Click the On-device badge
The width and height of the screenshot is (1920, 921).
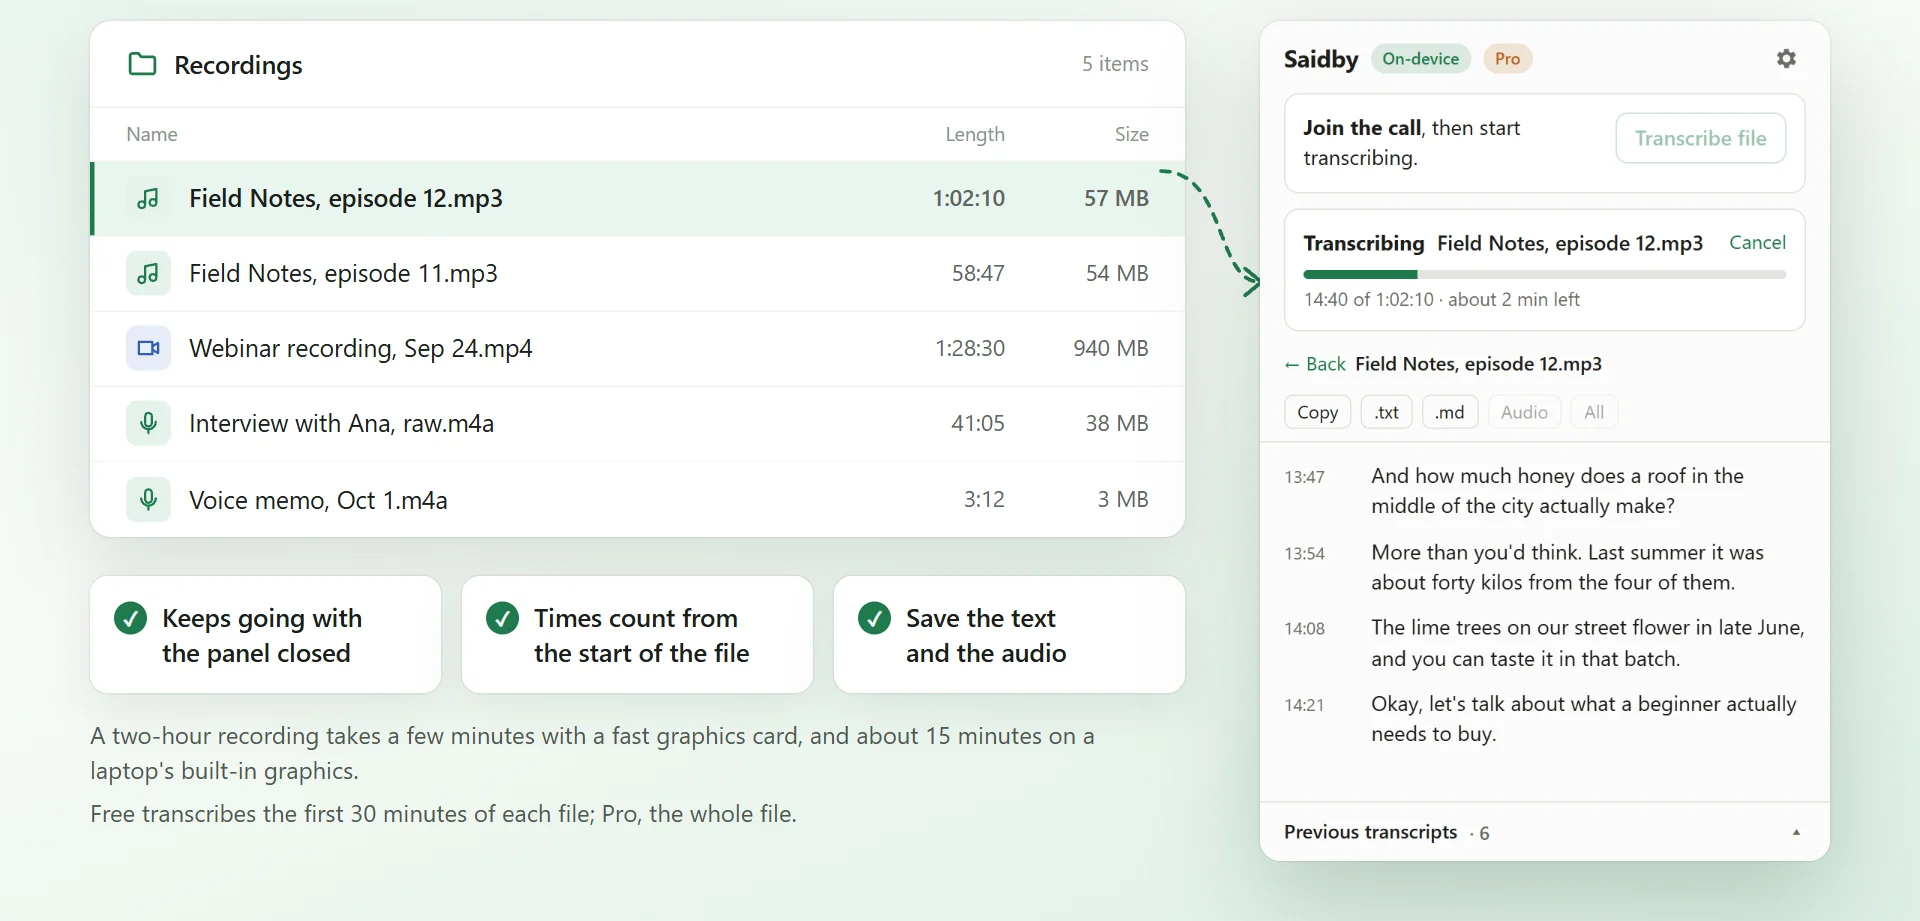point(1420,59)
